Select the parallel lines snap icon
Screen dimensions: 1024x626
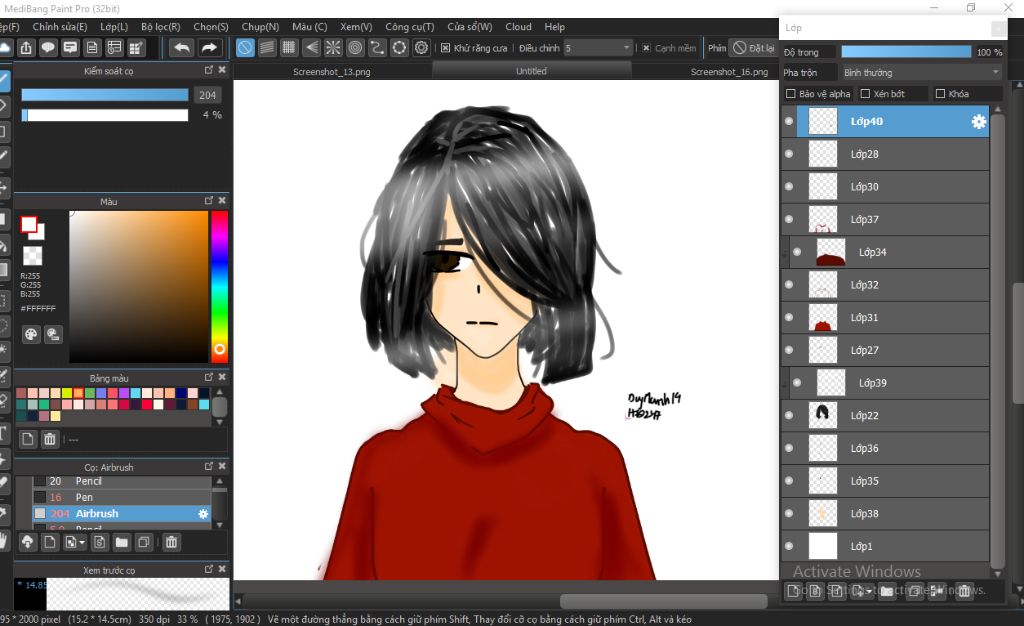[267, 48]
